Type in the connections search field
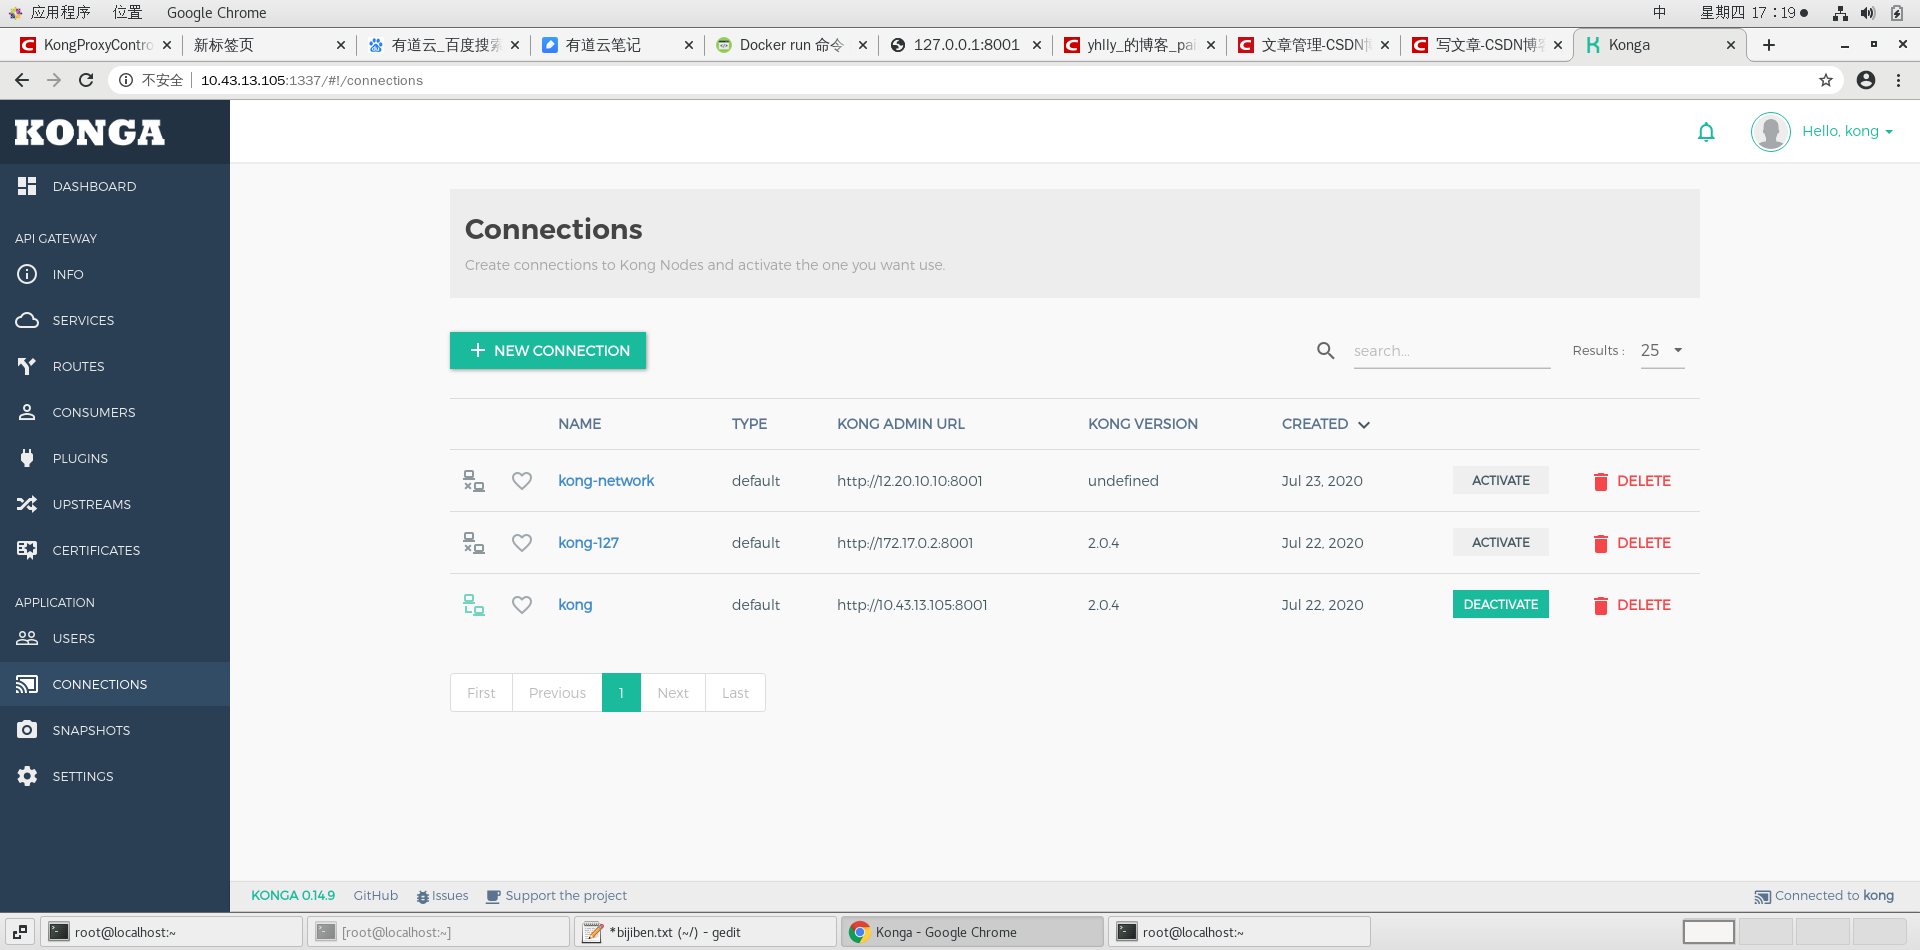Image resolution: width=1920 pixels, height=950 pixels. click(x=1451, y=350)
